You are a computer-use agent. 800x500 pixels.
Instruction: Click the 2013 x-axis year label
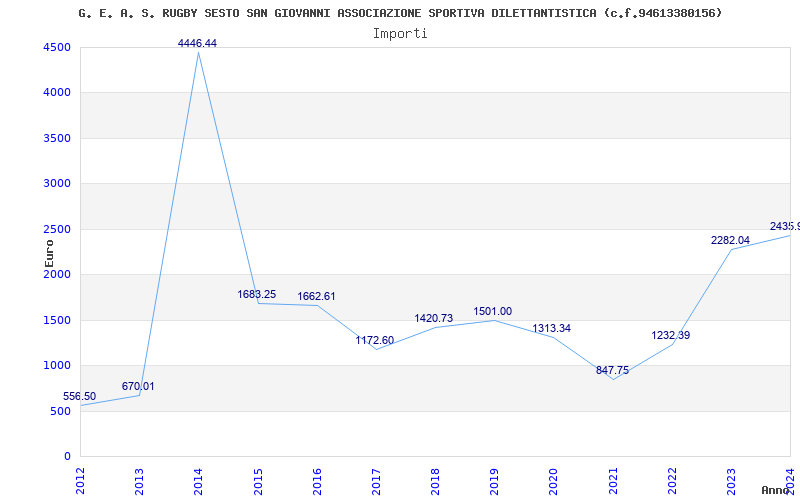pos(139,481)
